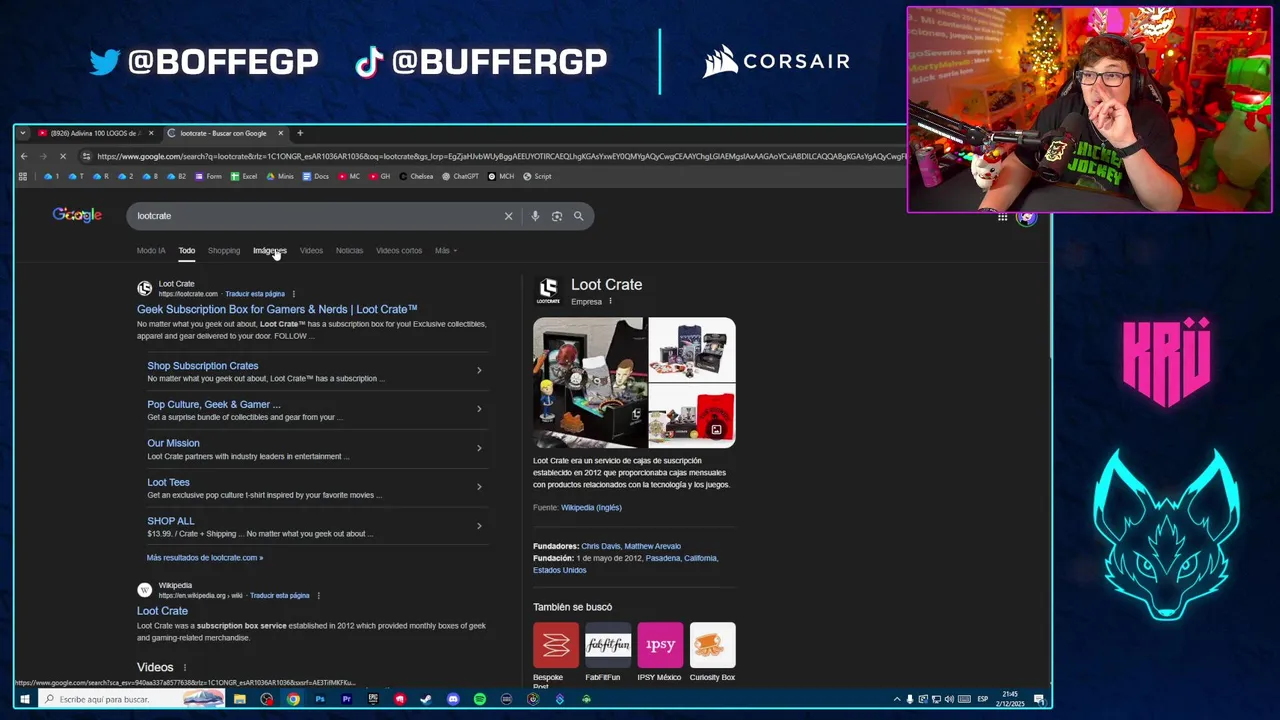Open Photoshop from the taskbar
Viewport: 1280px width, 720px height.
click(320, 699)
